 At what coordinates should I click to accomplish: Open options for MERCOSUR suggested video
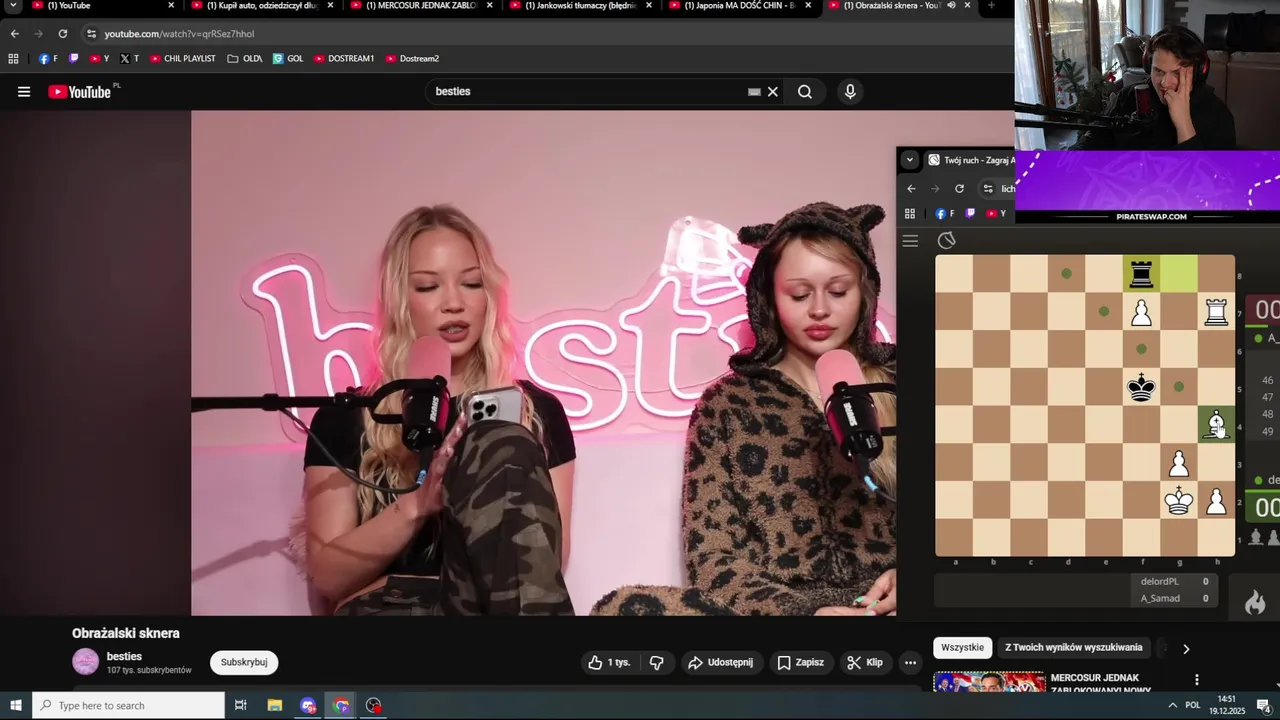click(x=1197, y=680)
